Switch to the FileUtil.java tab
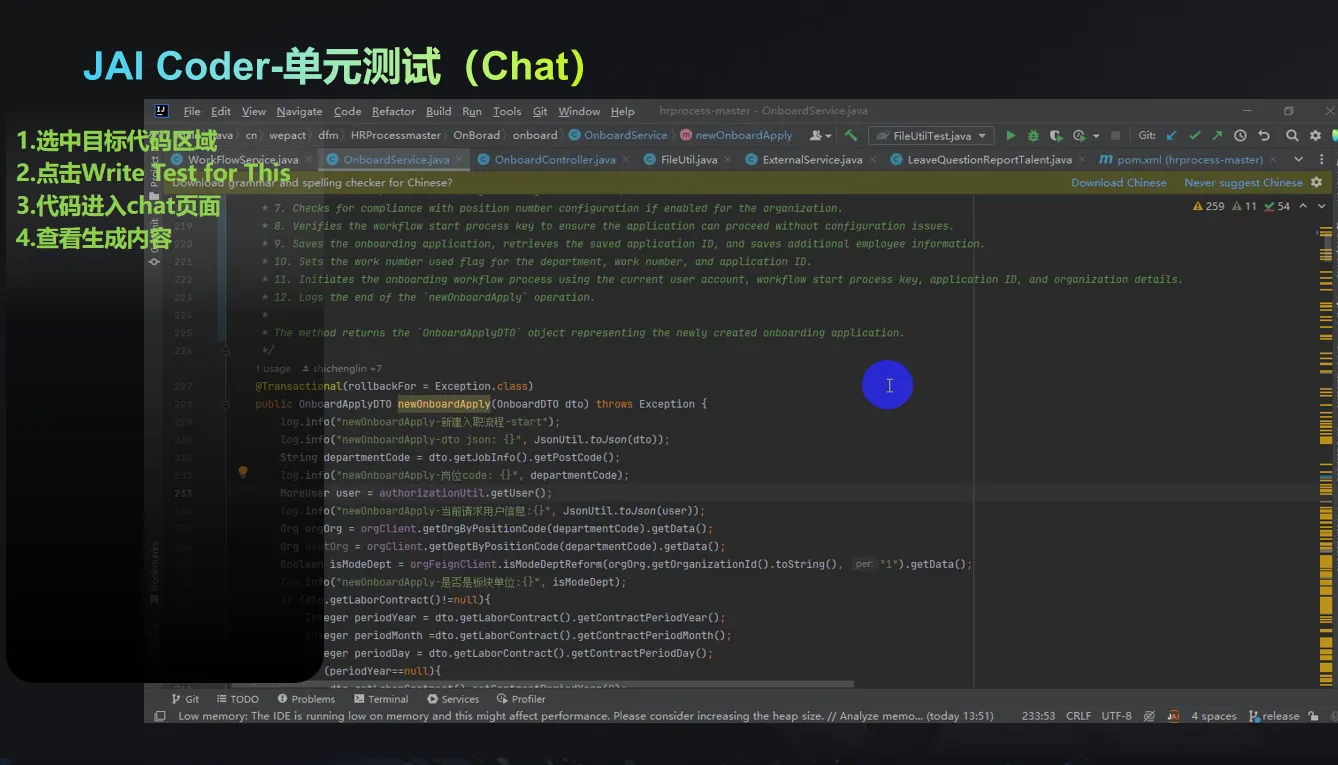Viewport: 1338px width, 765px height. [689, 160]
